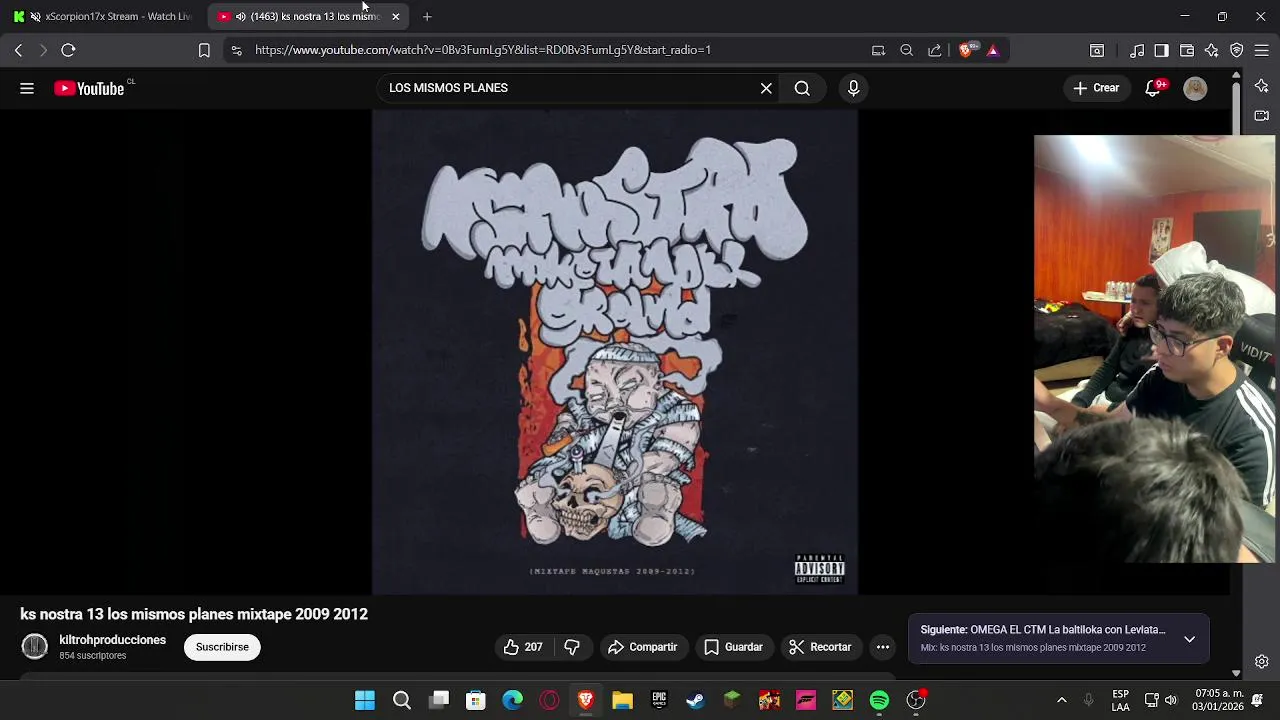Open site settings icon in address bar
1280x720 pixels.
[x=236, y=50]
